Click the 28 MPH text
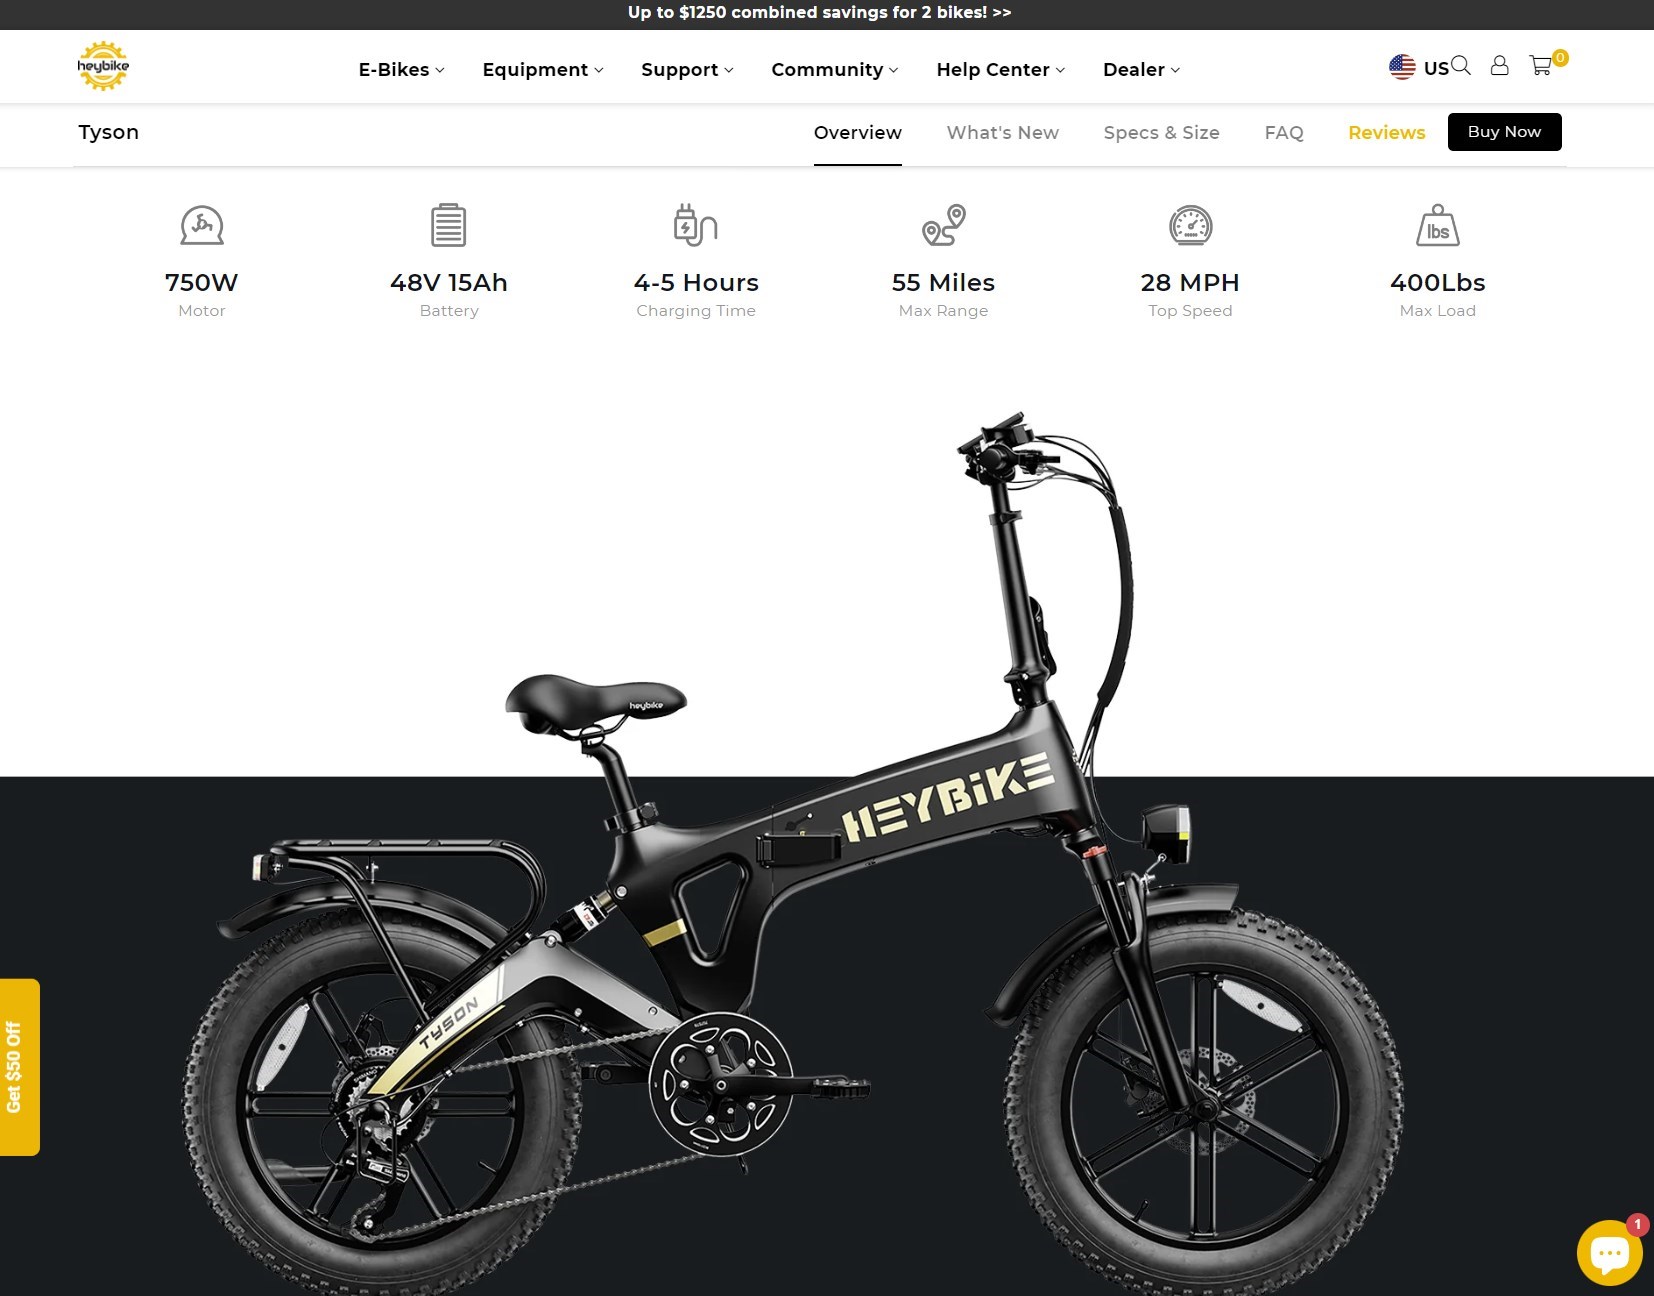 [1190, 283]
